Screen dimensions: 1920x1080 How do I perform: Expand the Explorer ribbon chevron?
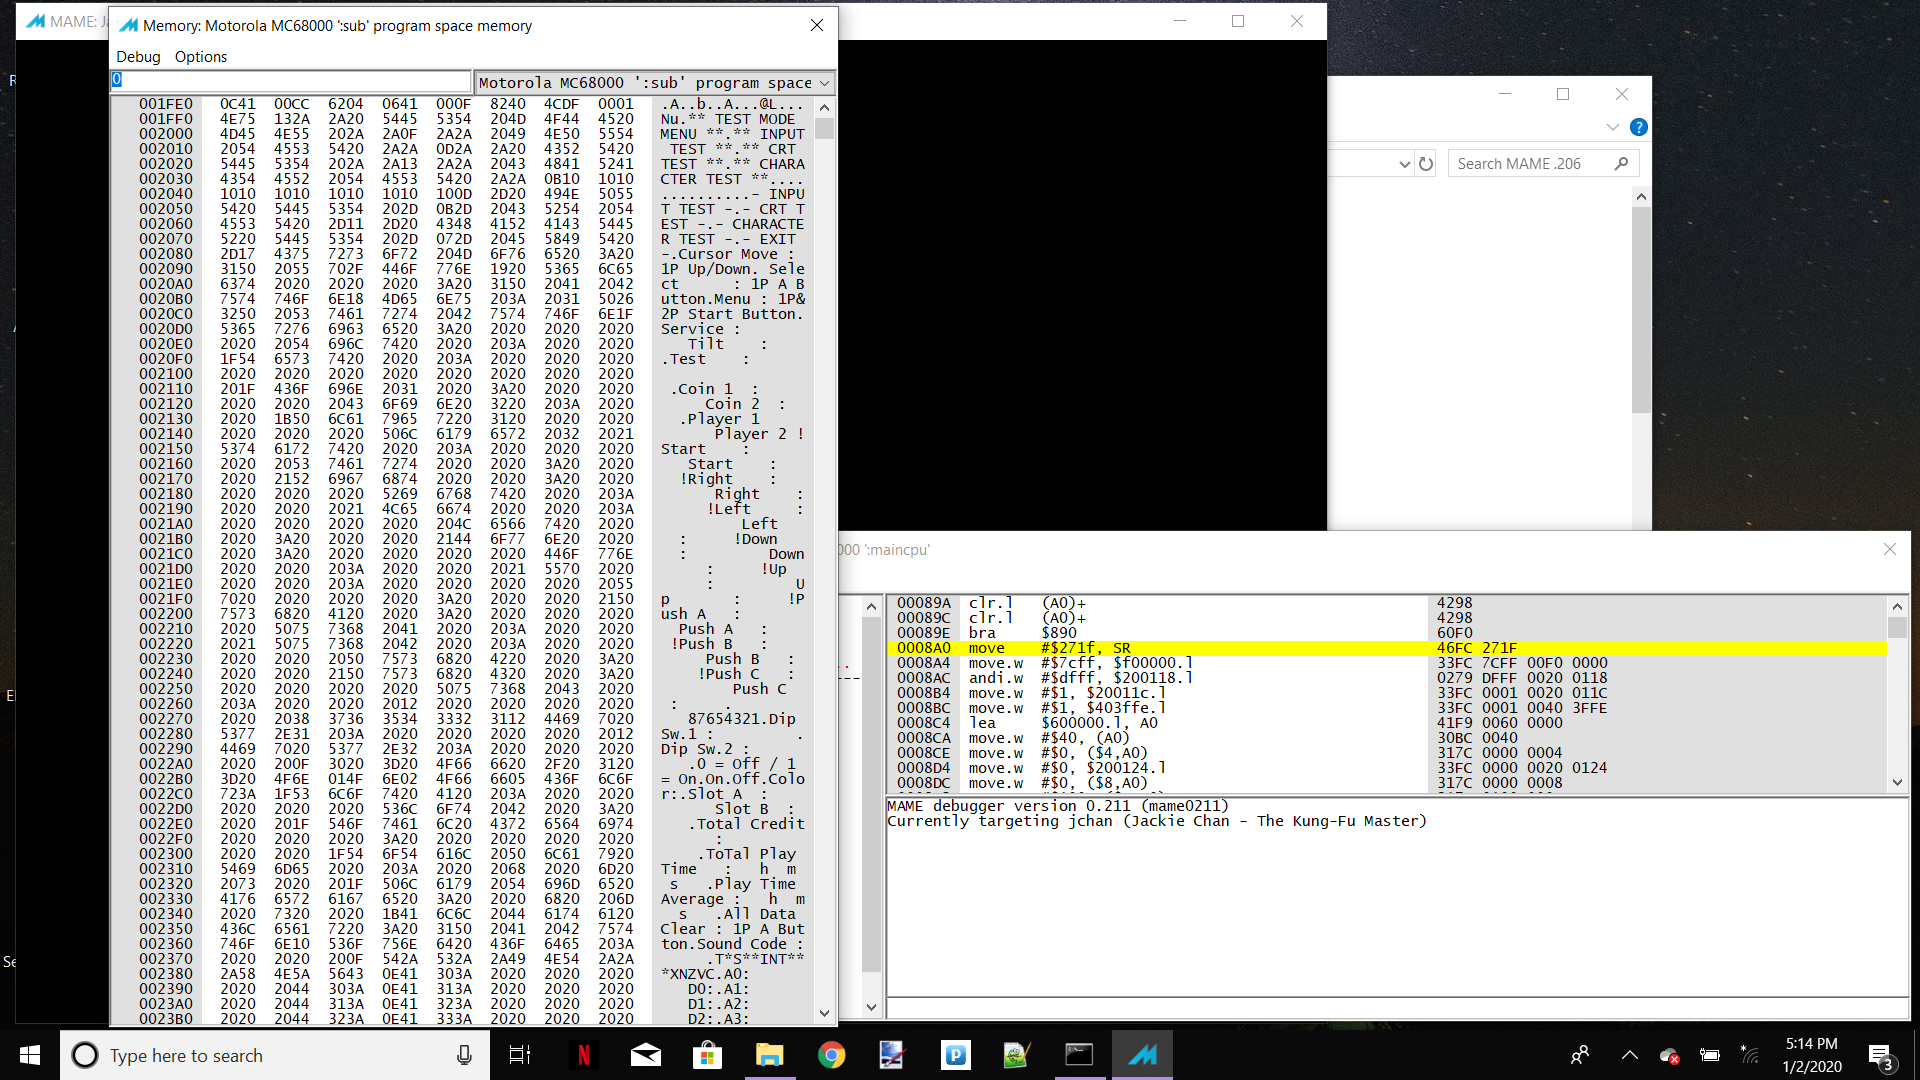point(1612,127)
